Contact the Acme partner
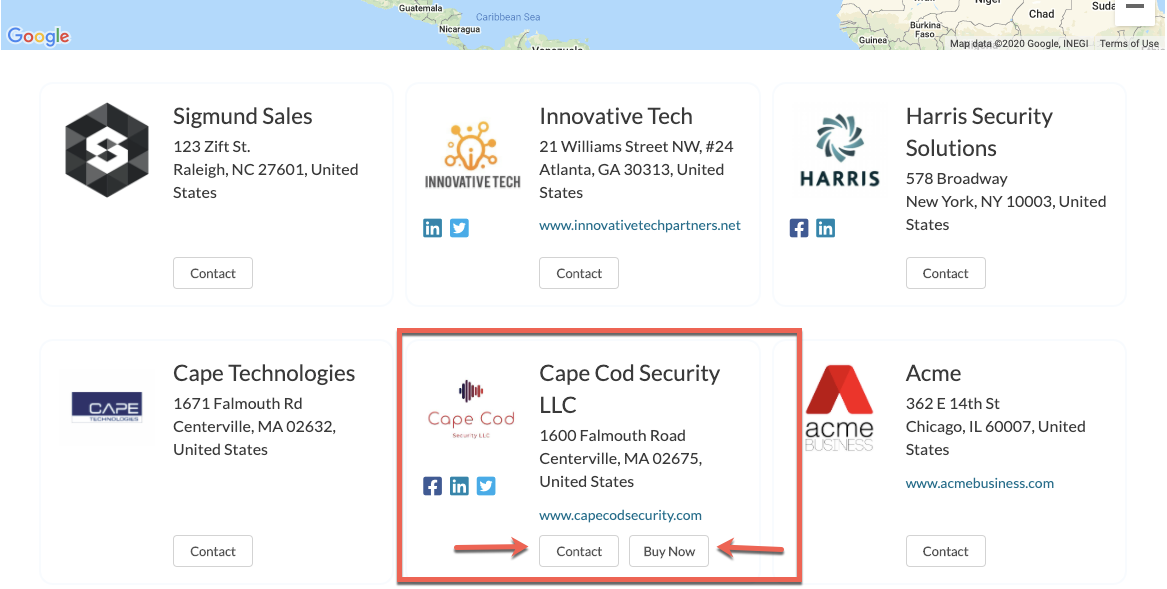Viewport: 1167px width, 589px height. coord(945,551)
